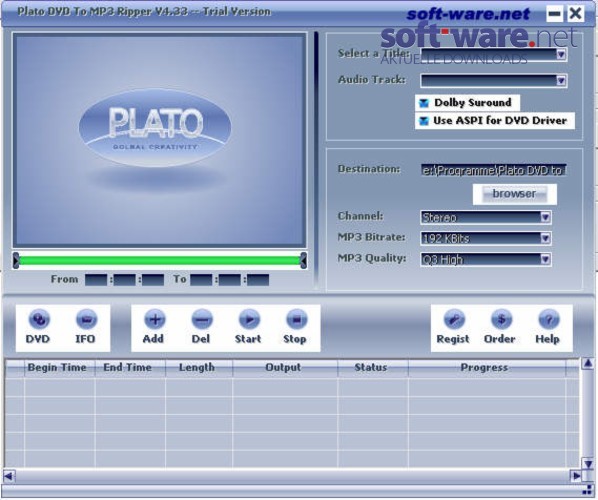Viewport: 598px width, 500px height.
Task: Toggle the Dolby Suround checkbox
Action: coord(424,103)
